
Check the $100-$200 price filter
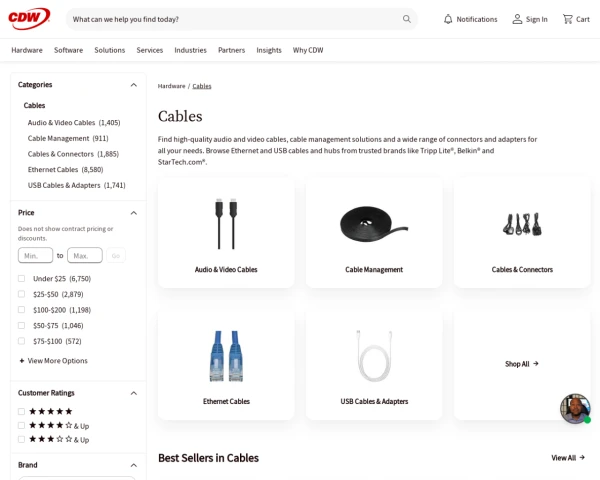point(21,310)
